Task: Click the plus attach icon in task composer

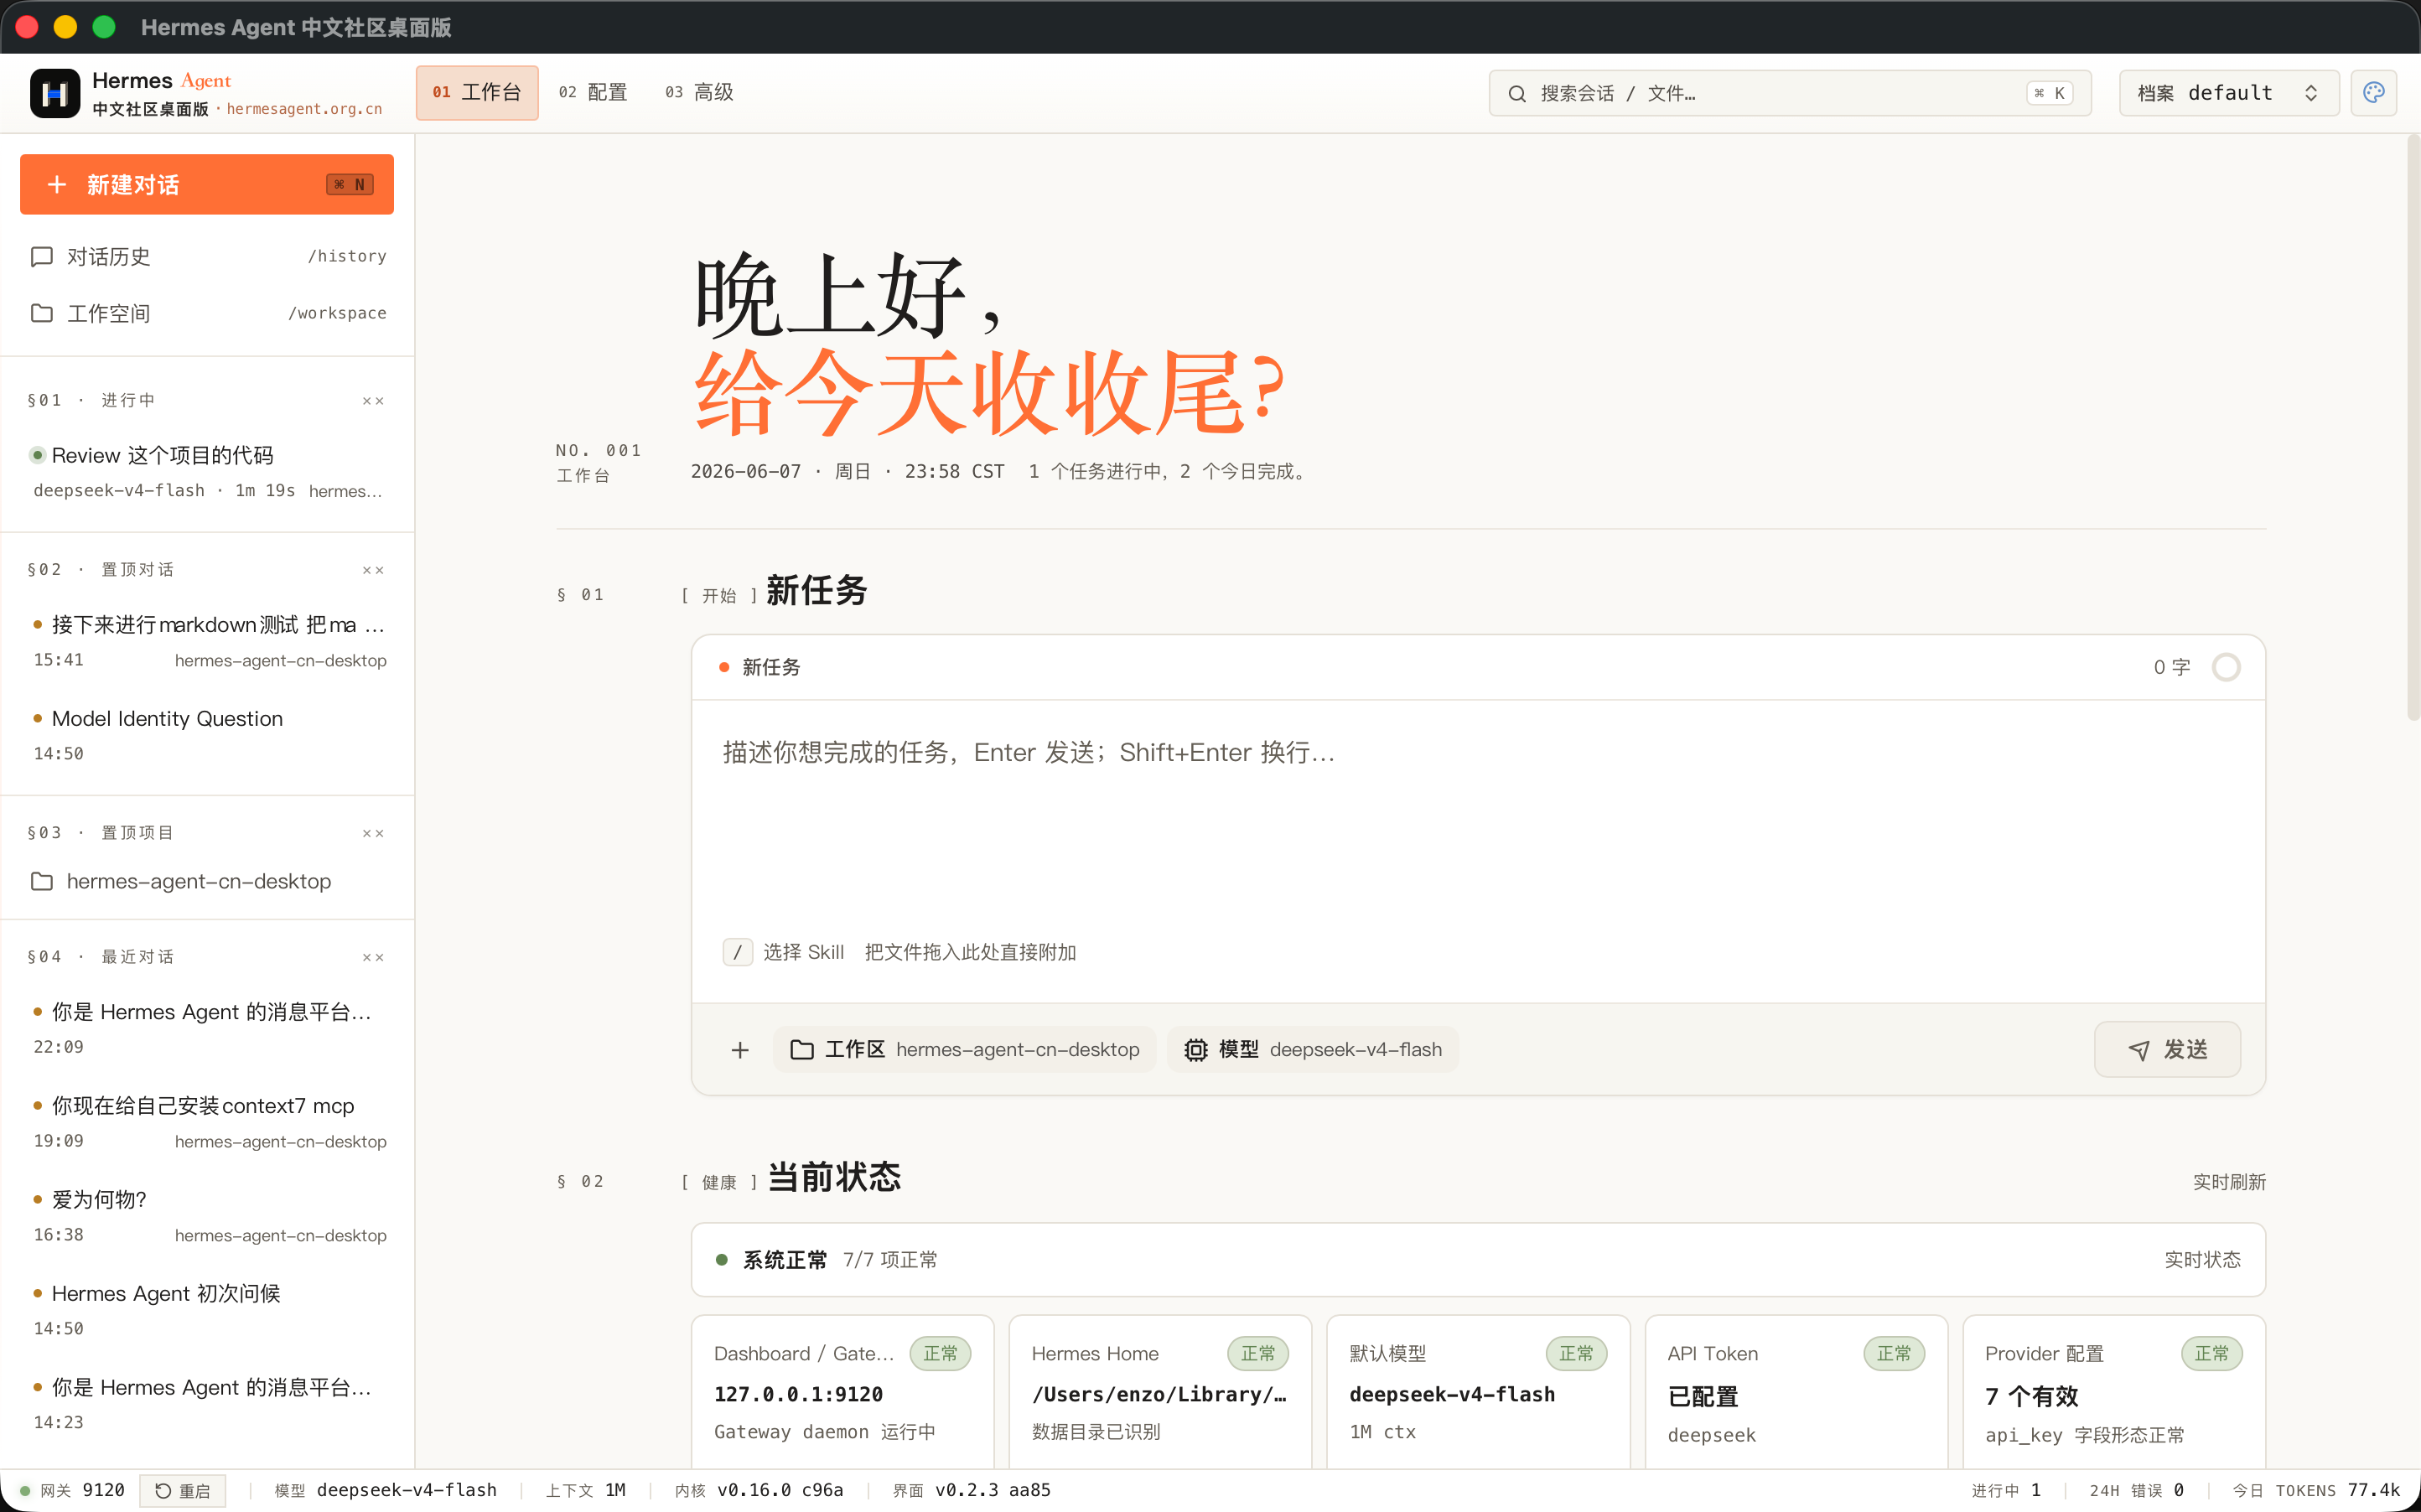Action: pos(740,1049)
